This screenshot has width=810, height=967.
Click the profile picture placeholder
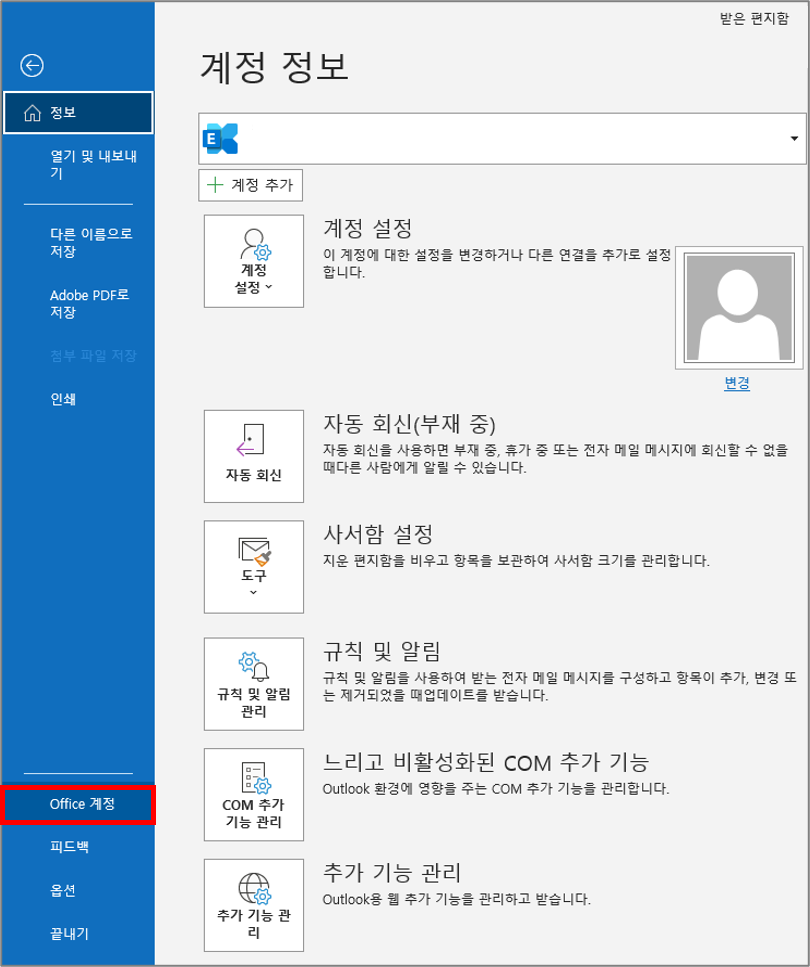point(739,307)
